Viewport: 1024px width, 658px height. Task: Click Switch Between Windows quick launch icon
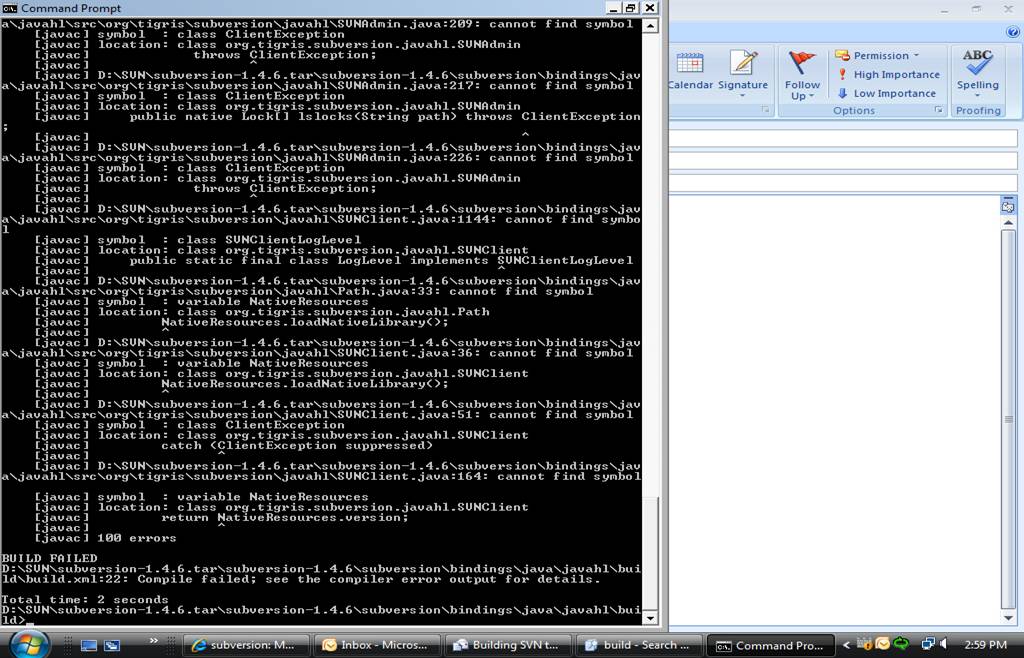[112, 645]
